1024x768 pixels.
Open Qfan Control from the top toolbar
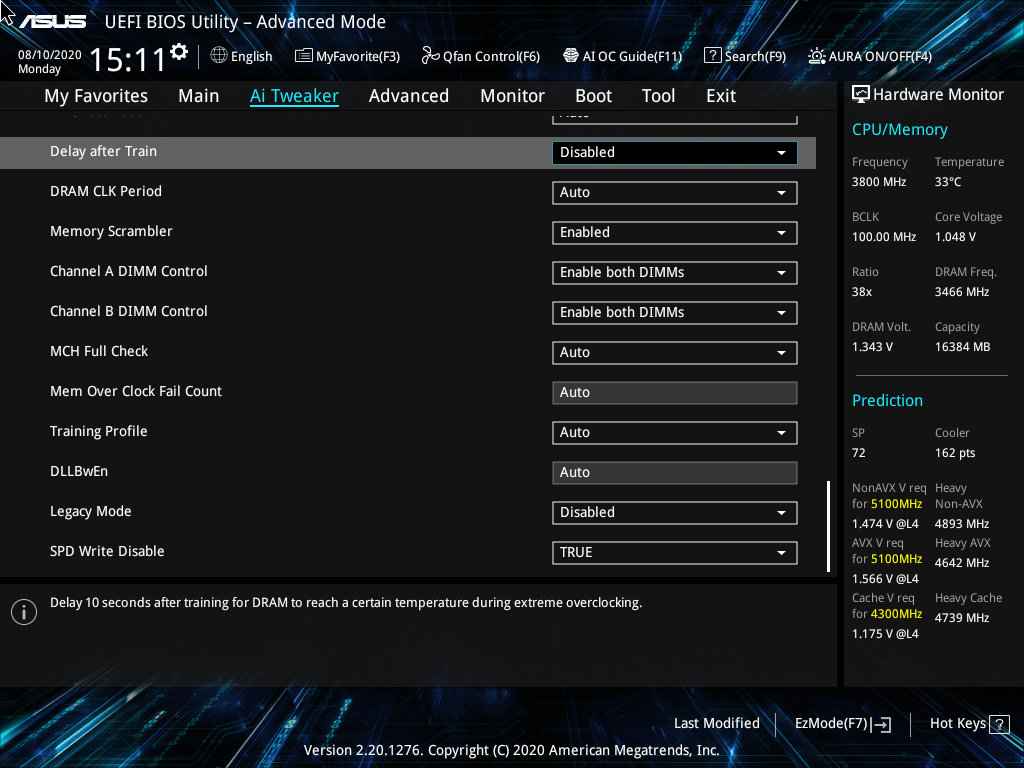tap(480, 56)
